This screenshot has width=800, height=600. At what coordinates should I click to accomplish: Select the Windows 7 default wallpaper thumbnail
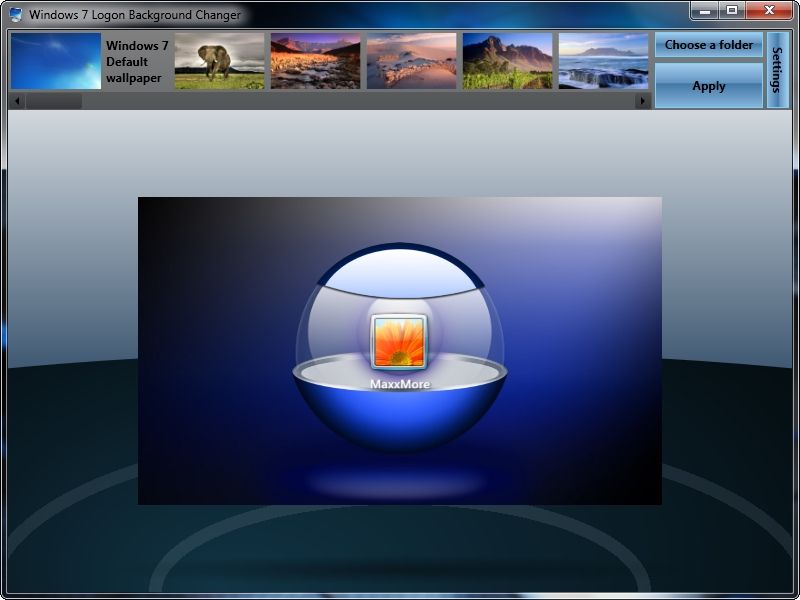pos(56,61)
